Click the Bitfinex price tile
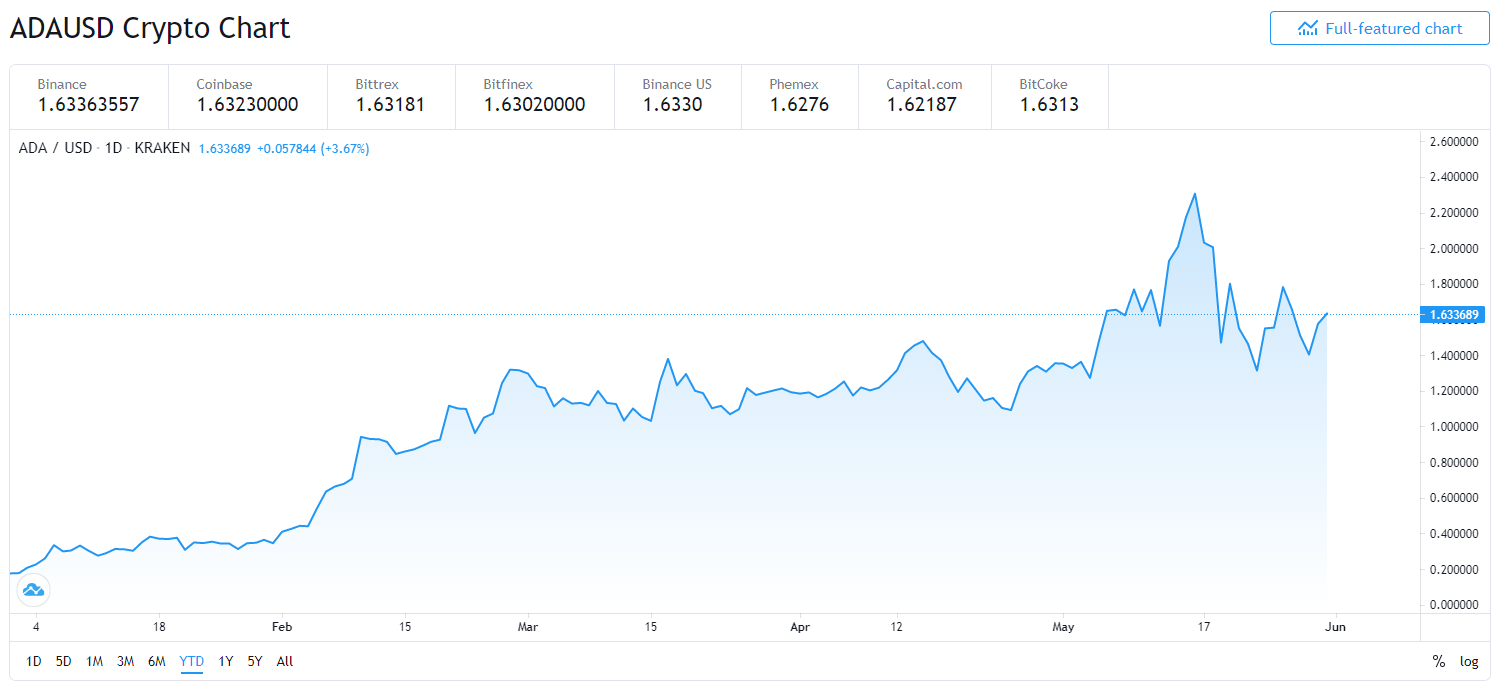Image resolution: width=1497 pixels, height=686 pixels. coord(534,96)
